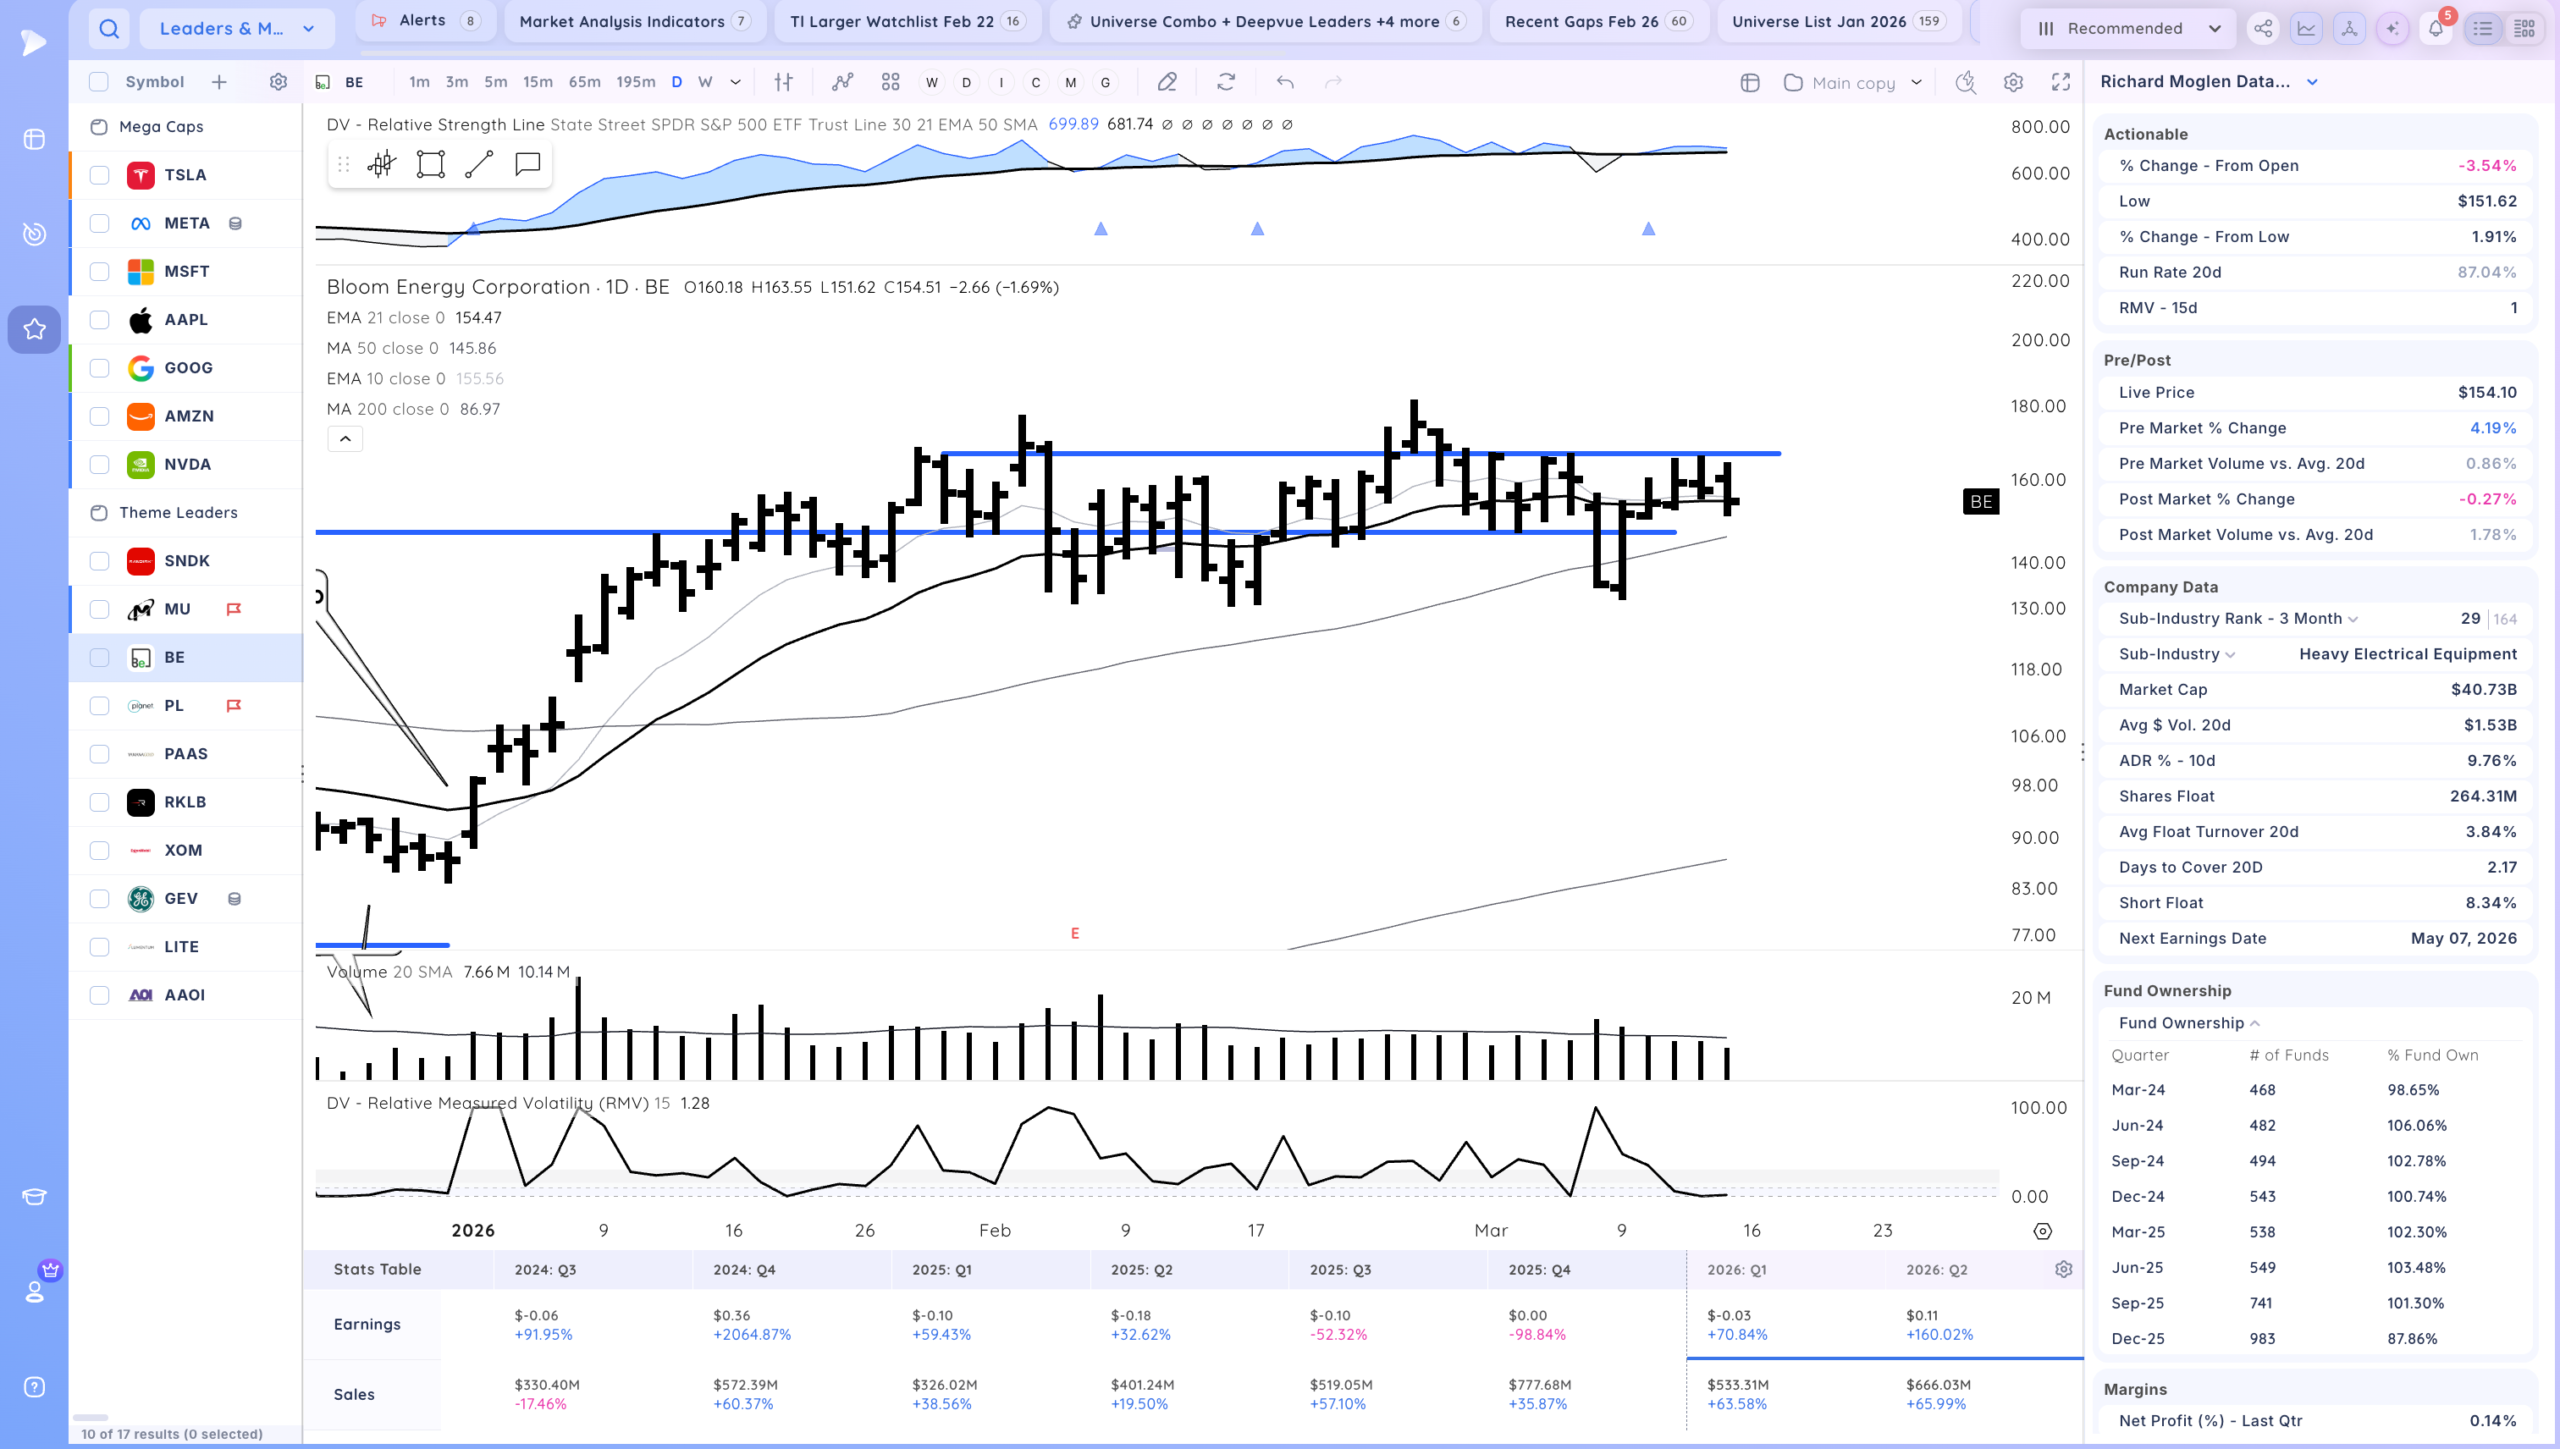The width and height of the screenshot is (2560, 1449).
Task: Open the comment annotation tool
Action: (527, 164)
